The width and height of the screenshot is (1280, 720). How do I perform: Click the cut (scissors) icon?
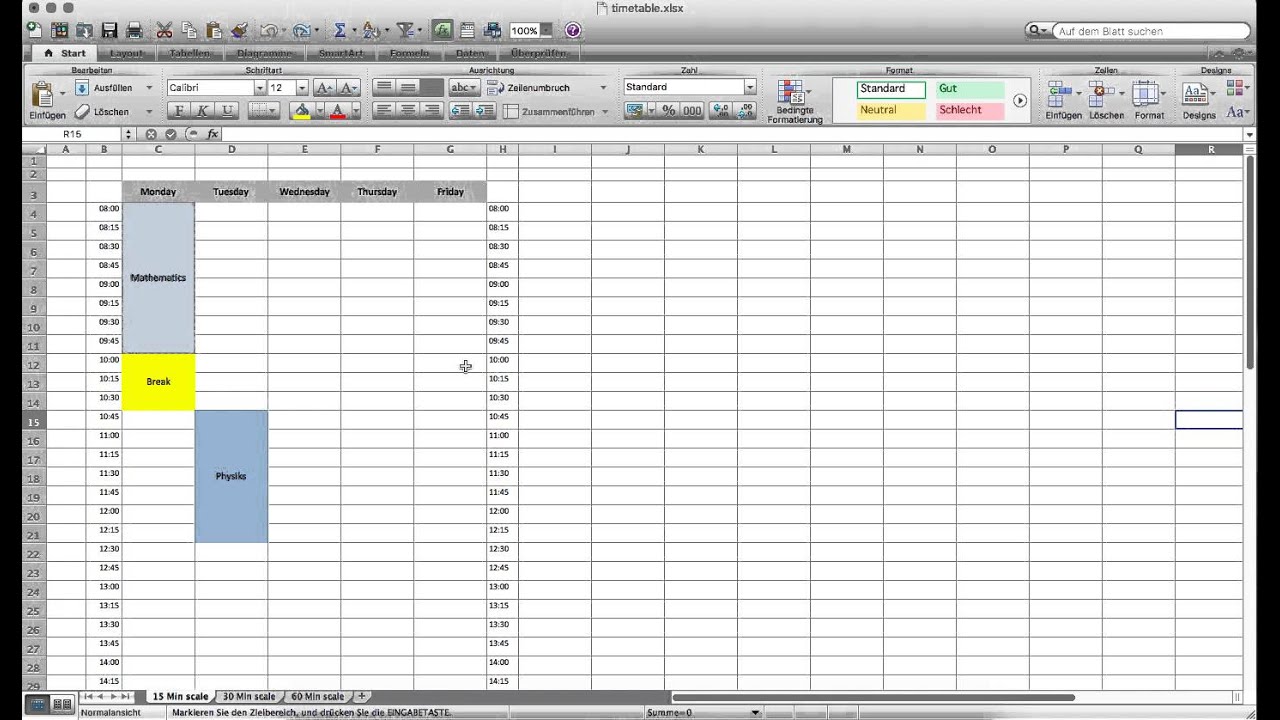(x=164, y=31)
